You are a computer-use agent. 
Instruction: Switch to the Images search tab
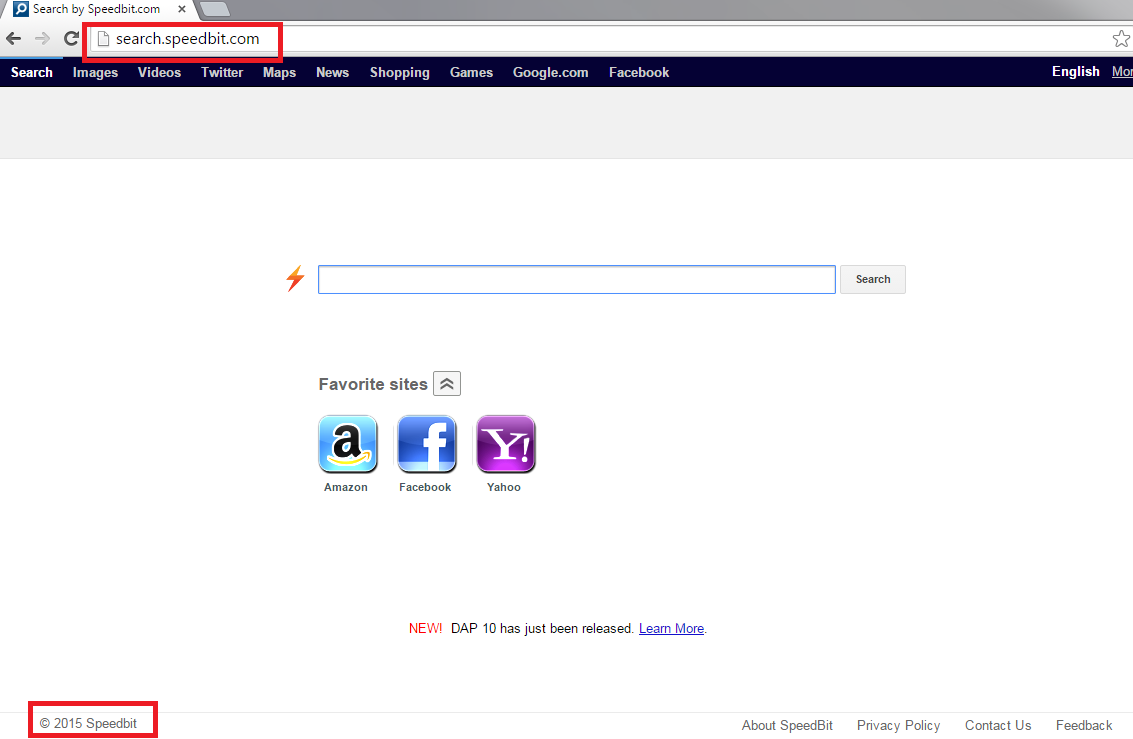click(x=95, y=72)
